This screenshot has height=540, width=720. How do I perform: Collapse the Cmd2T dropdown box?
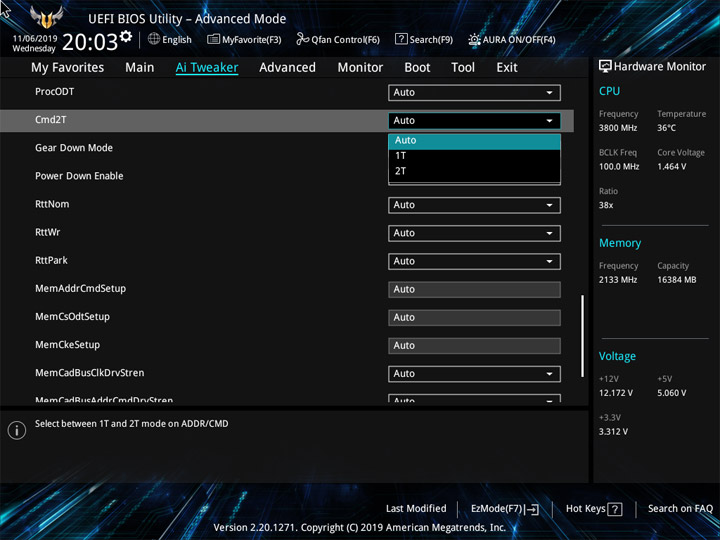coord(474,121)
